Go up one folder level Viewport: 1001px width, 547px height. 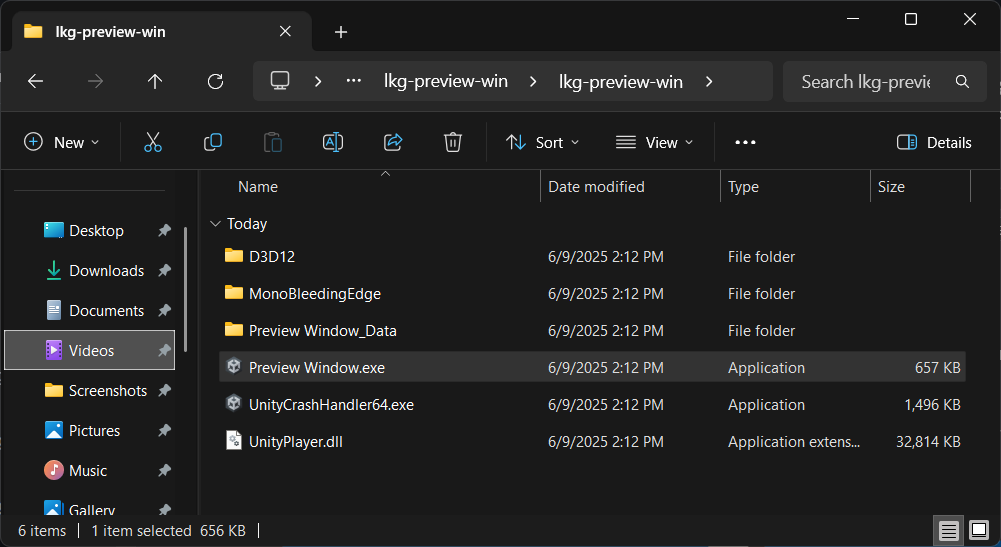[x=155, y=82]
